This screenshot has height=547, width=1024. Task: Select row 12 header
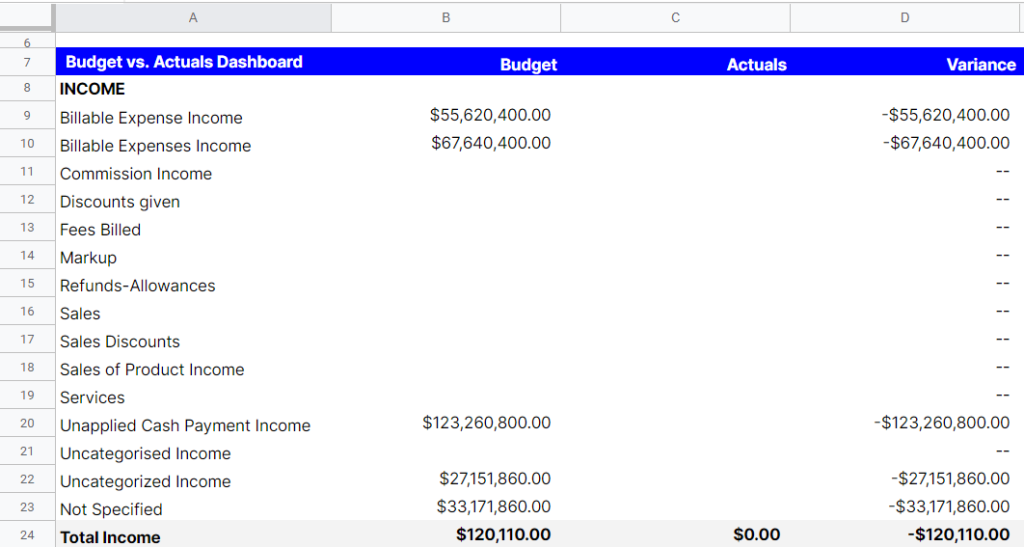point(27,200)
